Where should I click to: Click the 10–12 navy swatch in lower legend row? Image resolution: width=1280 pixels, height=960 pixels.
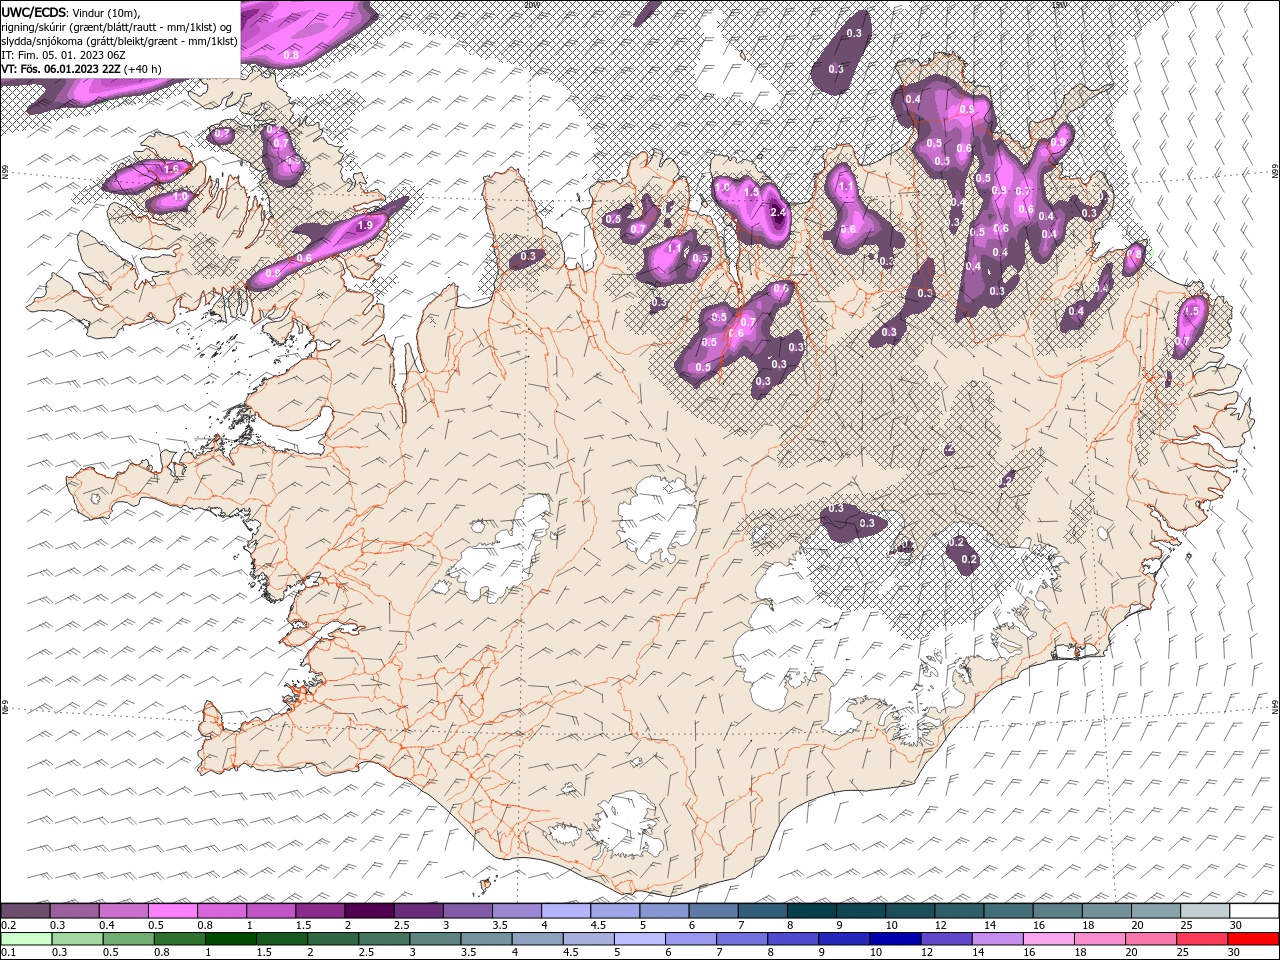[896, 939]
